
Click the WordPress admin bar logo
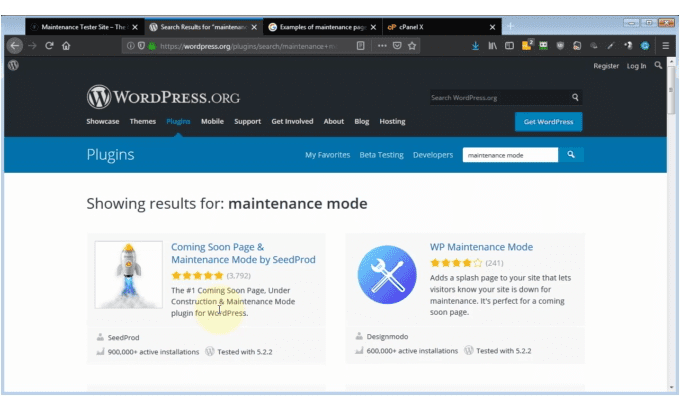click(13, 65)
